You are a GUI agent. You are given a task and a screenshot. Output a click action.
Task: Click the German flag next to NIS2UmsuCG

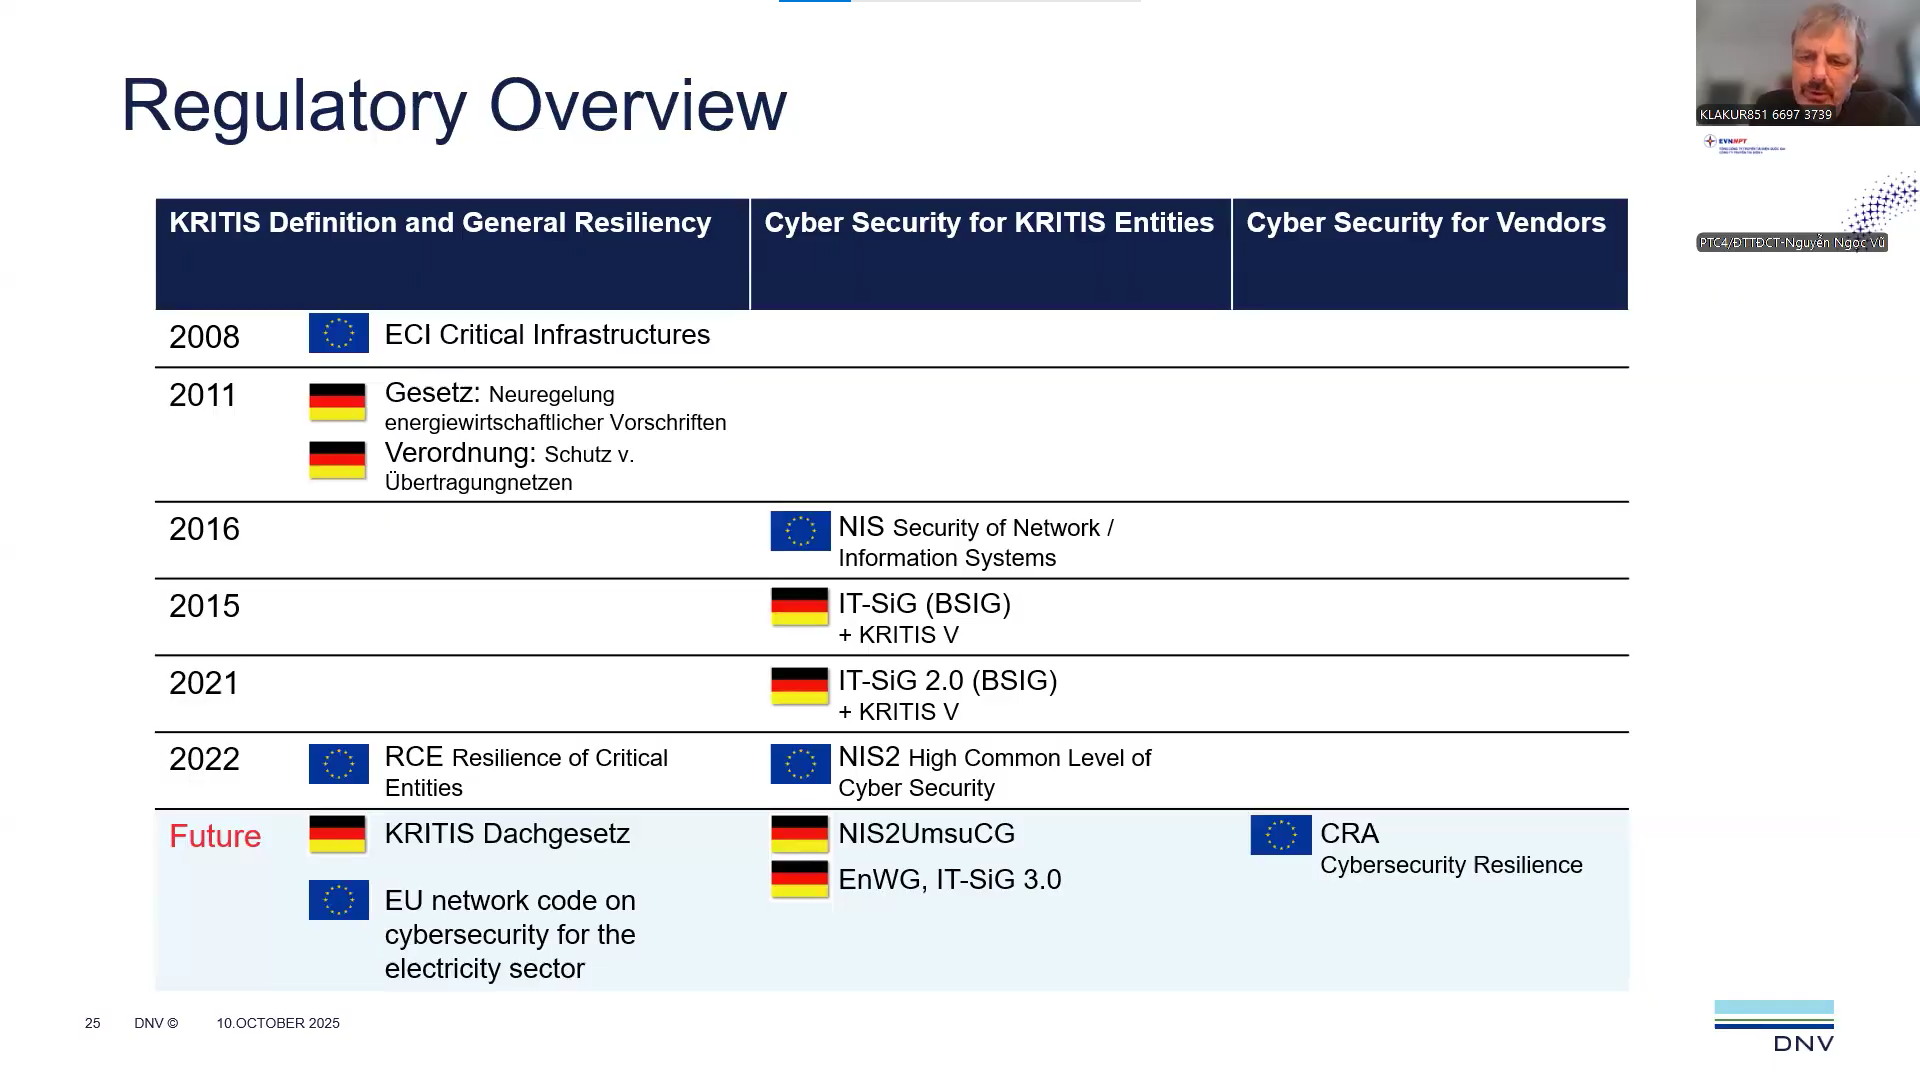tap(799, 834)
